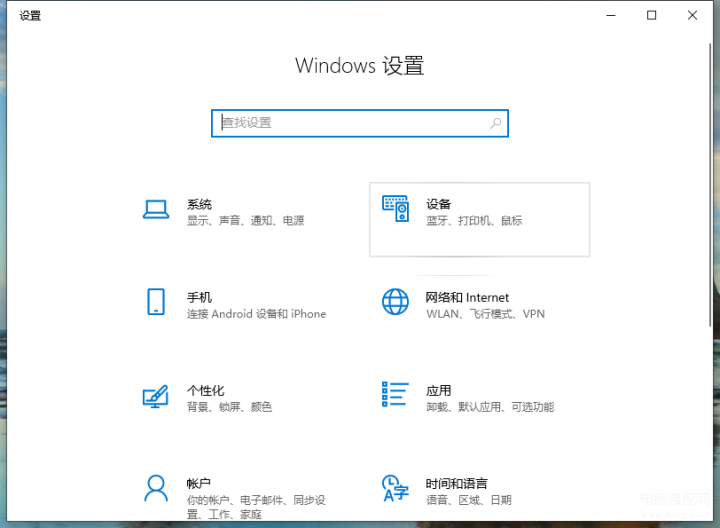Click the text 连接 Android 设备和 iPhone

[x=256, y=314]
